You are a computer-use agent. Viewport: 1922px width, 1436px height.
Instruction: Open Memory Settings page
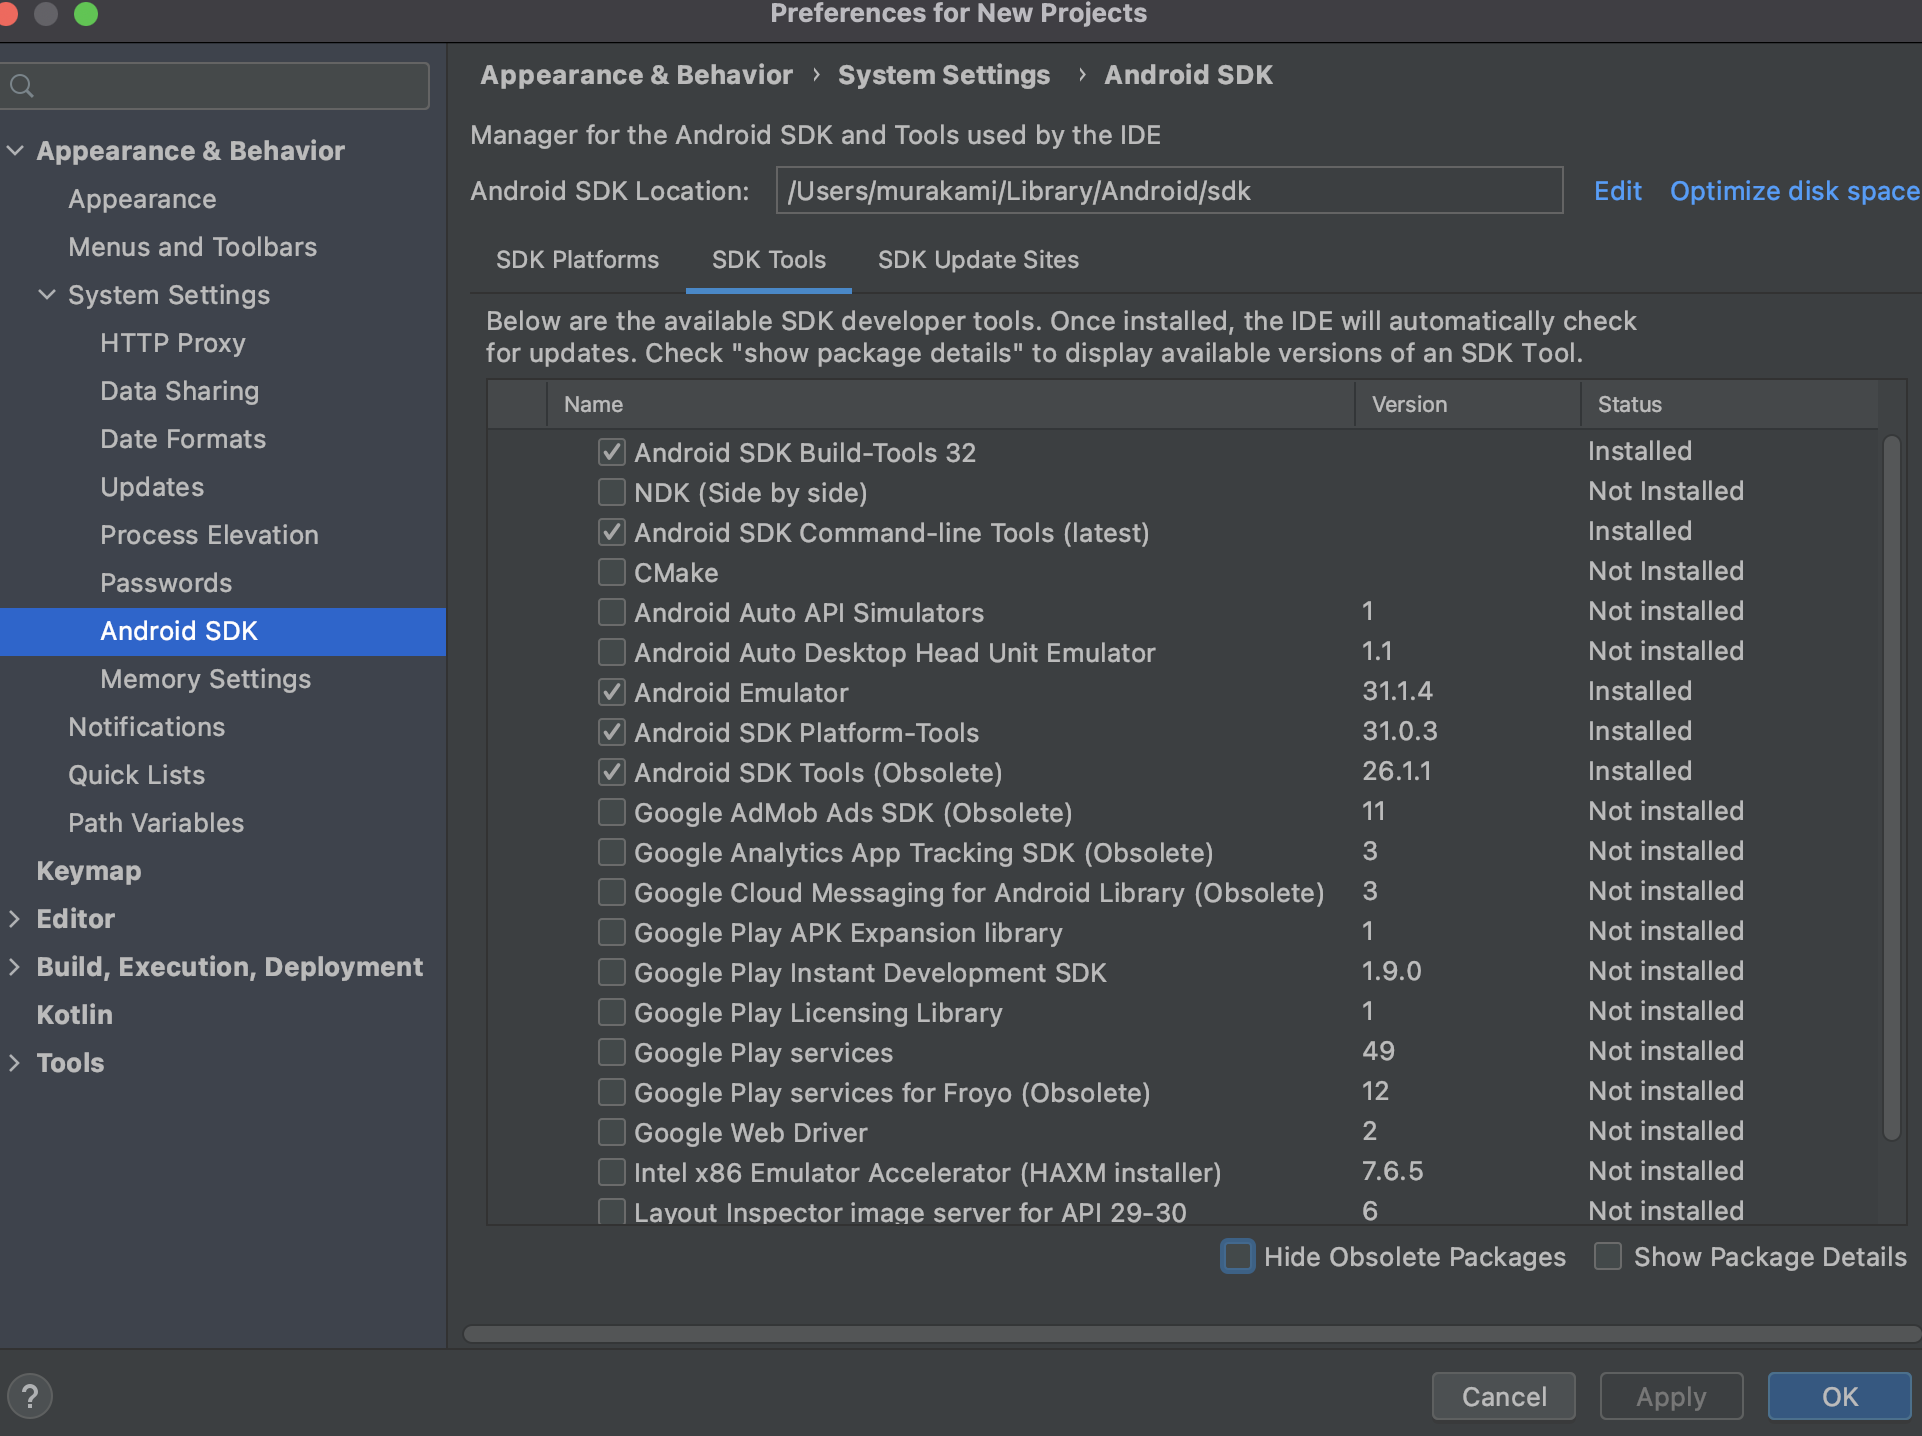click(205, 679)
